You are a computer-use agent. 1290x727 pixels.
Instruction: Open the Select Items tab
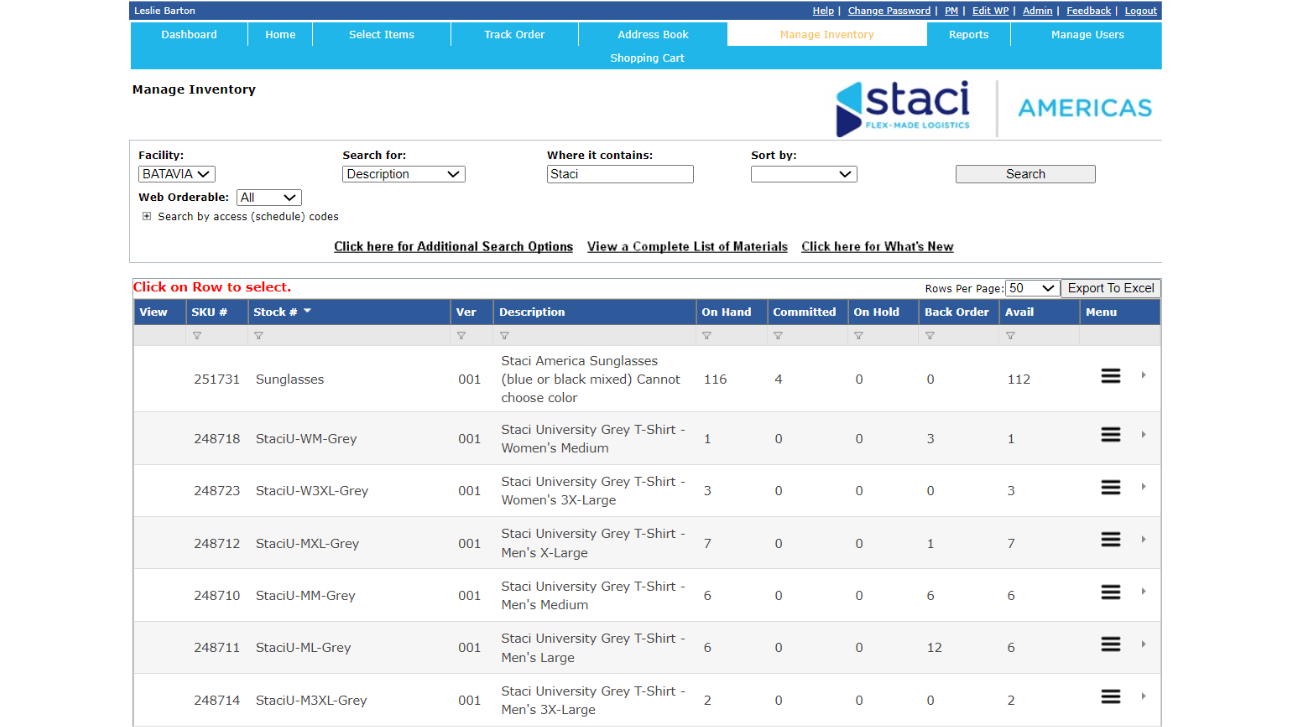[381, 34]
